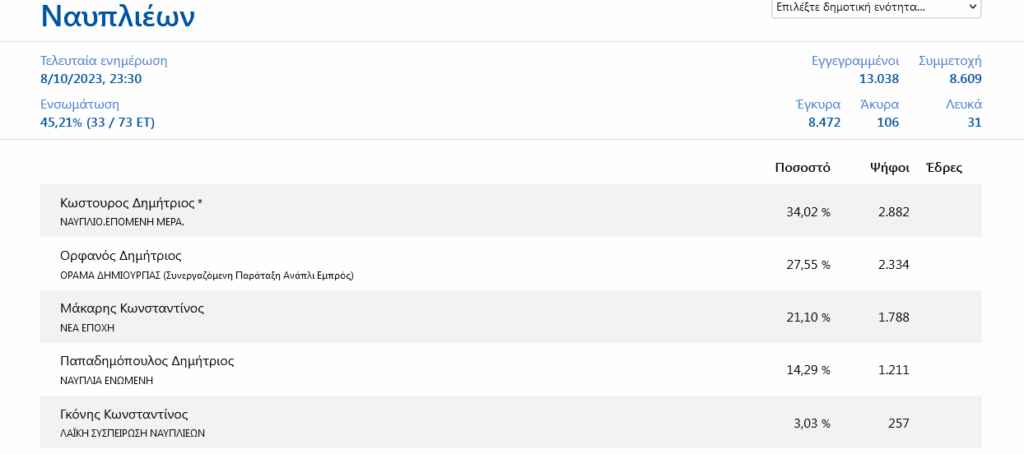This screenshot has width=1024, height=454.
Task: Select candidate Ορφανός Δημήτριος
Action: 121,256
